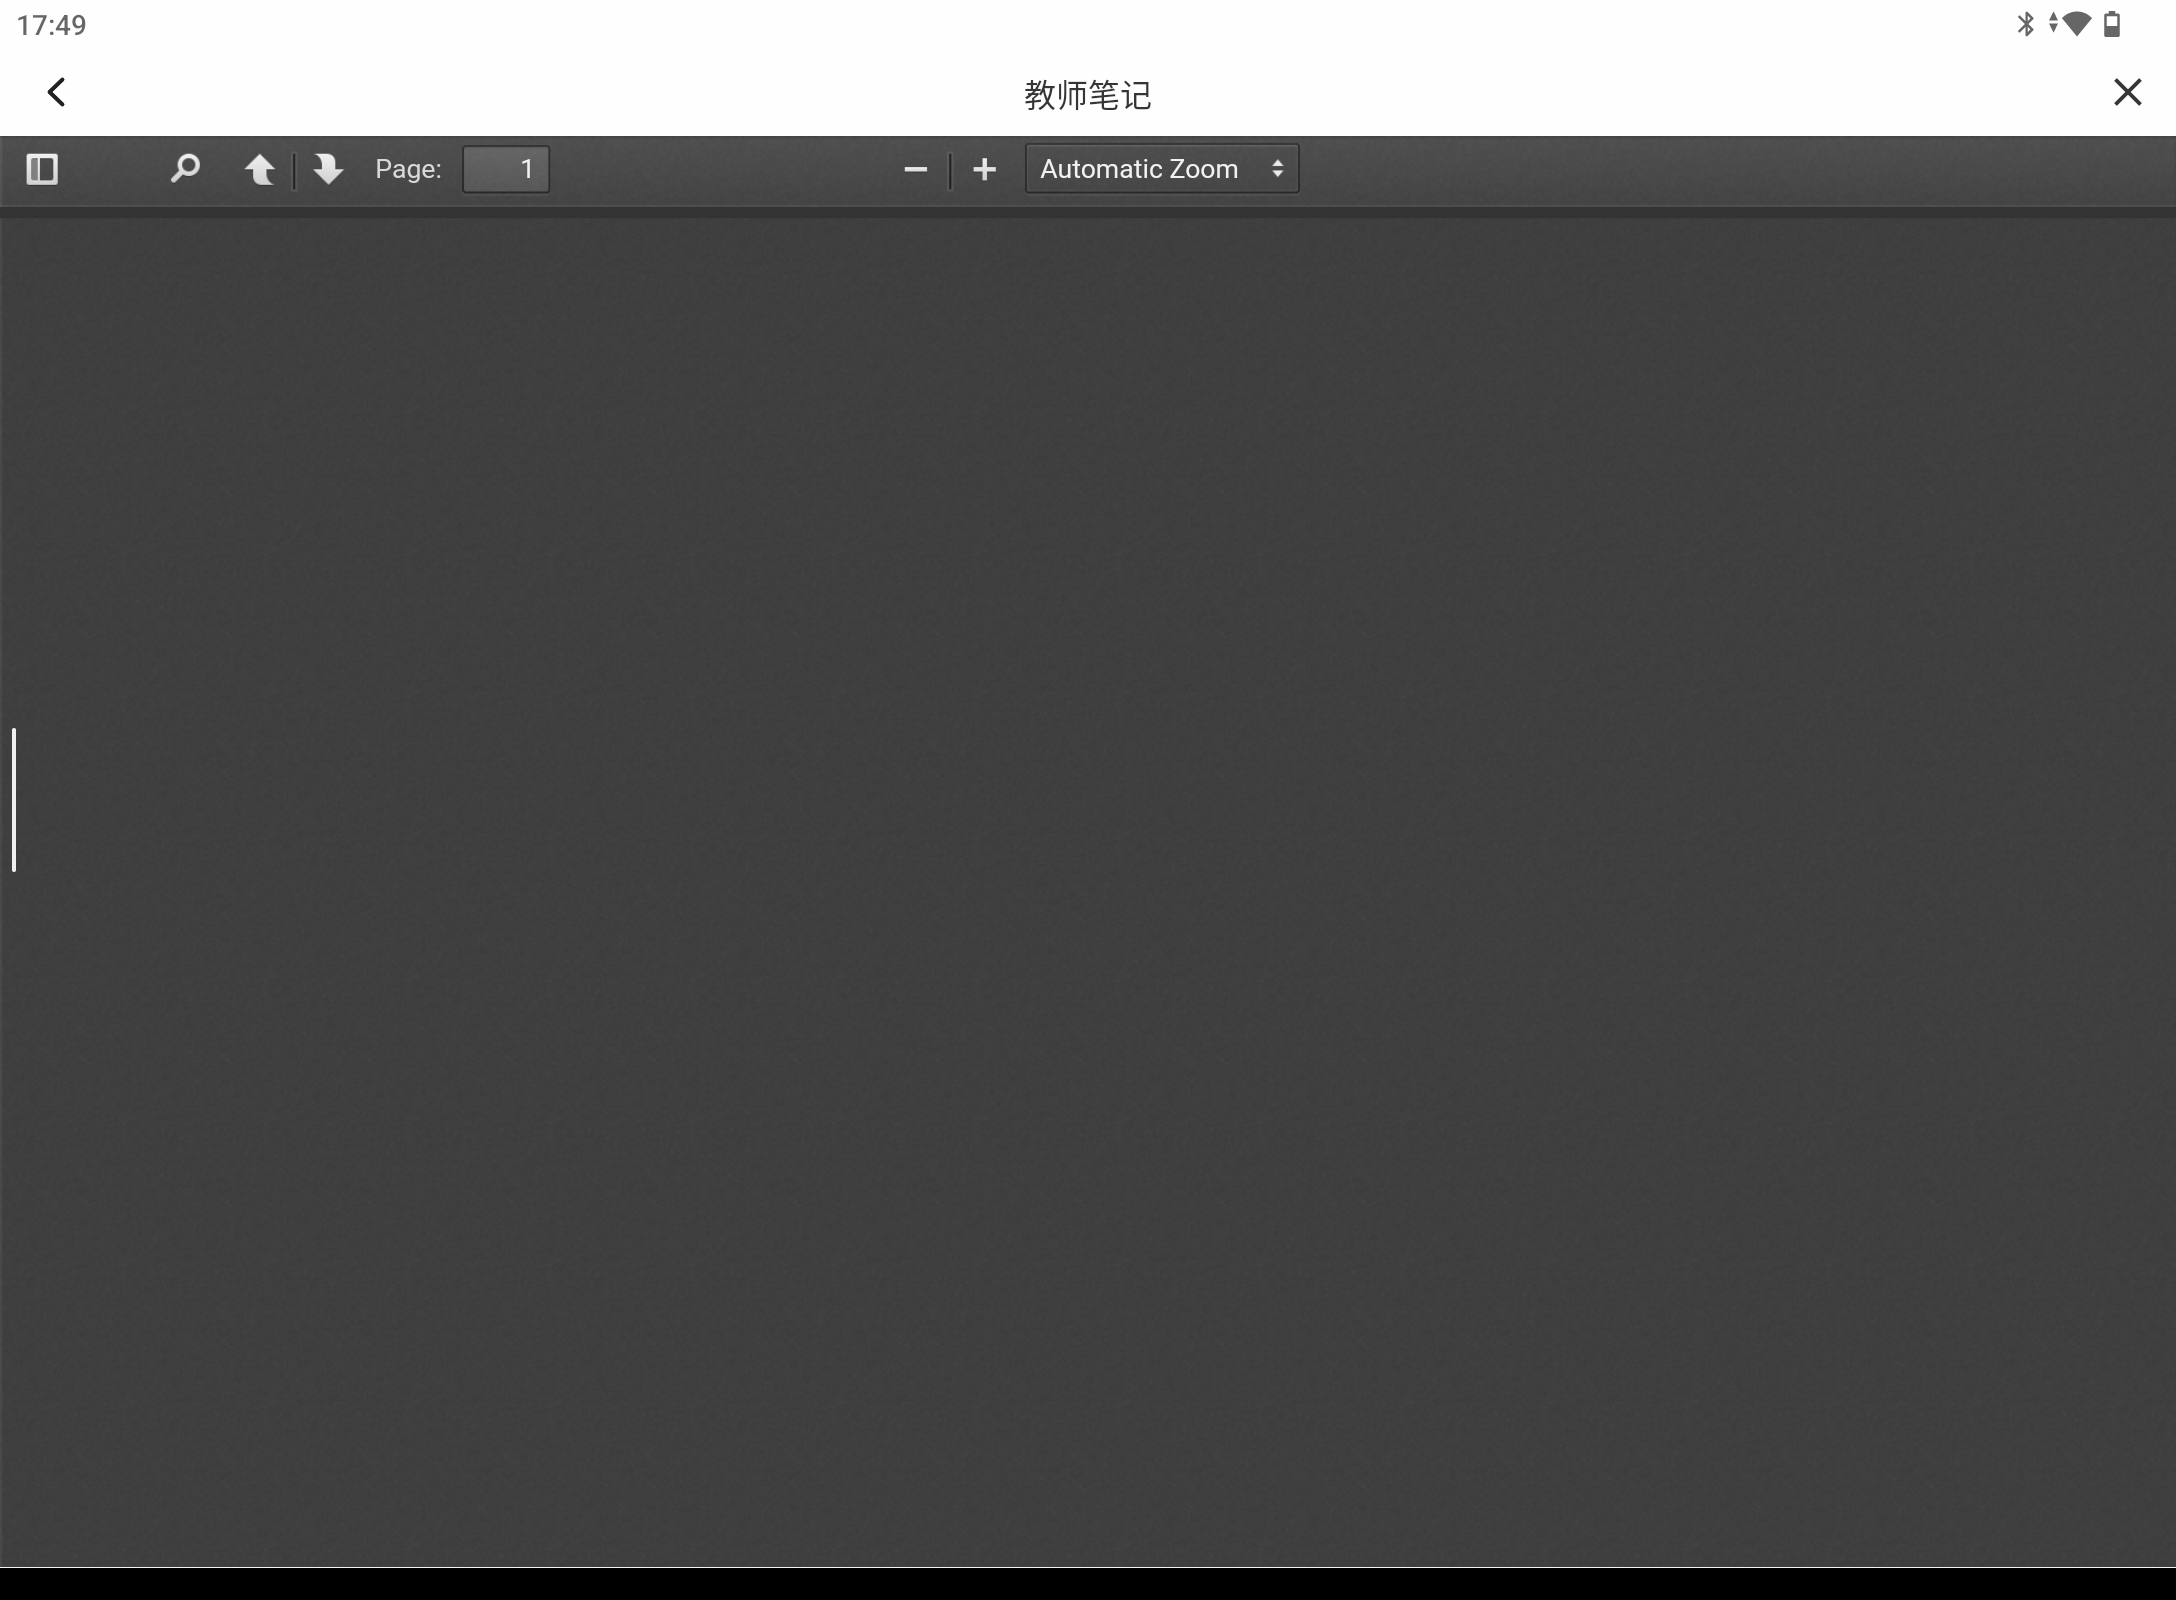
Task: Close the 教师笔记 viewer
Action: (x=2127, y=93)
